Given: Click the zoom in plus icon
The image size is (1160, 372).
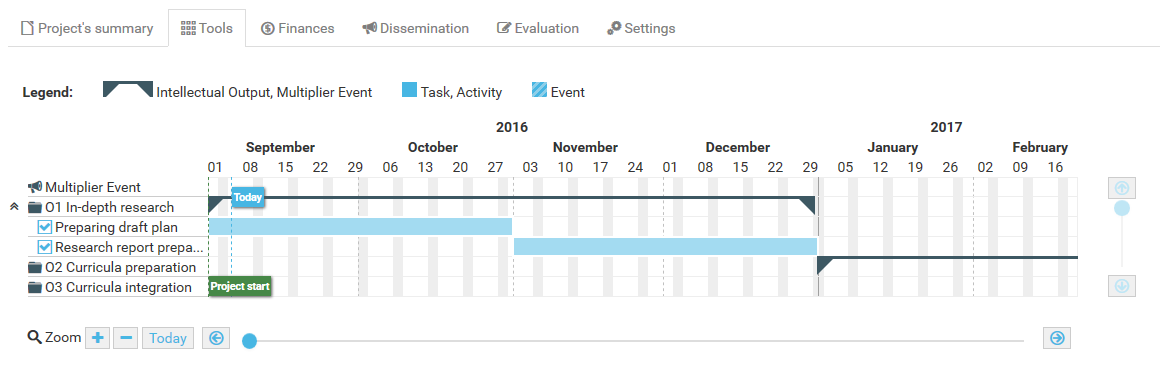Looking at the screenshot, I should tap(98, 338).
